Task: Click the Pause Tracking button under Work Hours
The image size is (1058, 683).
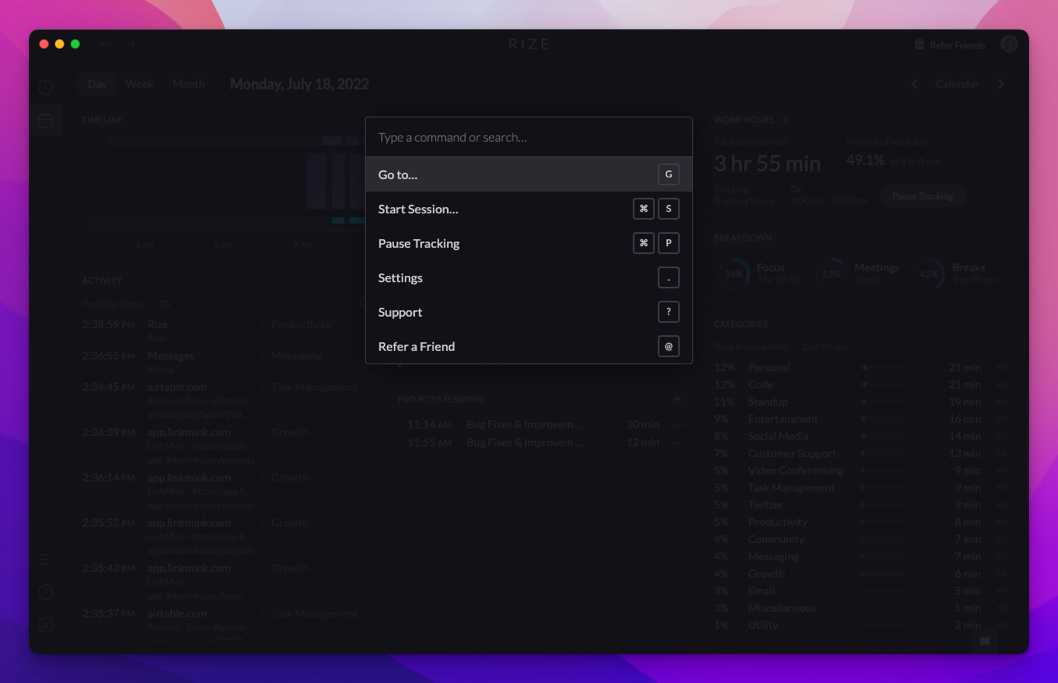Action: point(922,196)
